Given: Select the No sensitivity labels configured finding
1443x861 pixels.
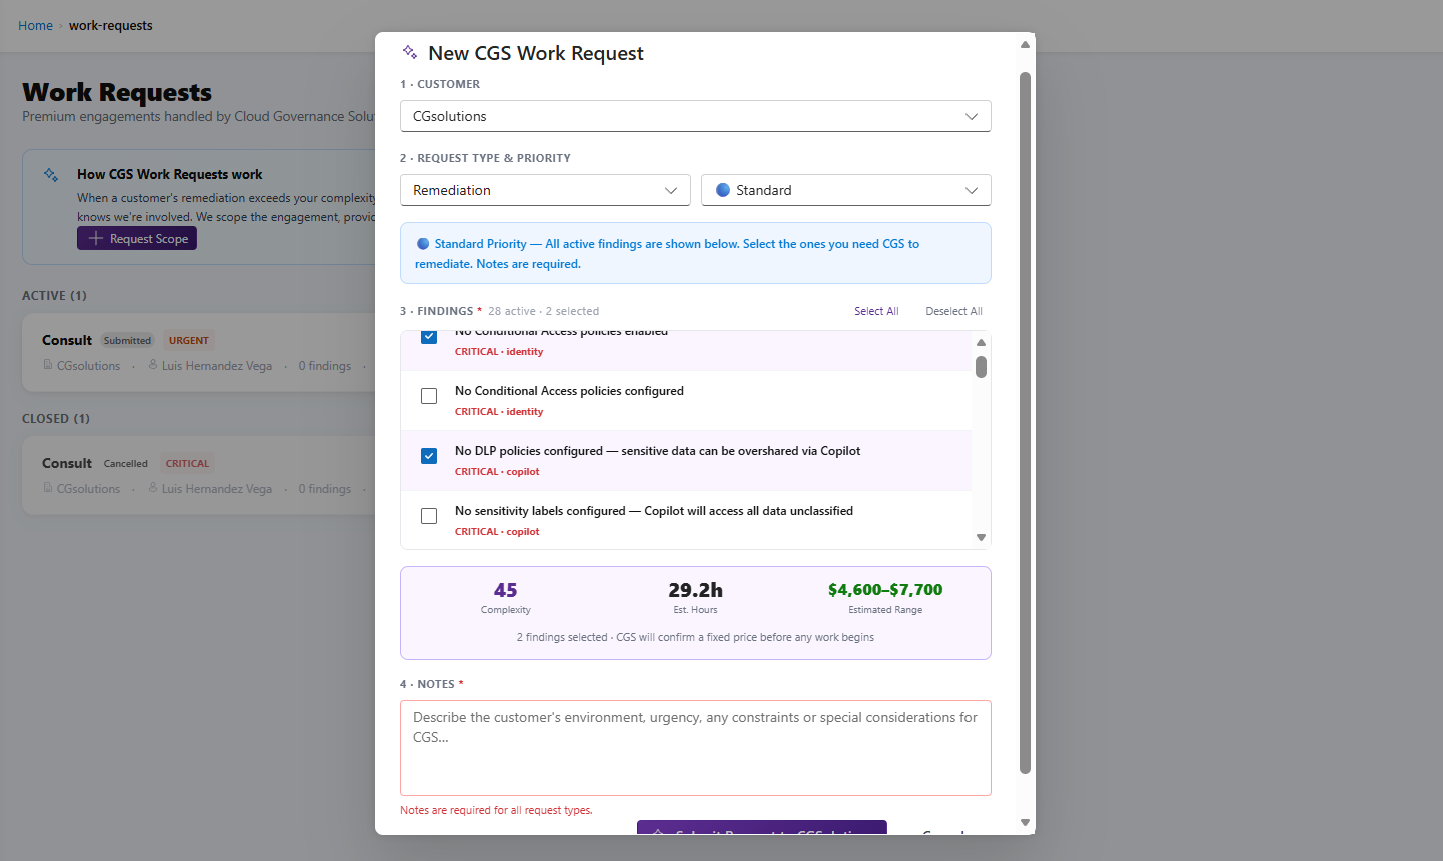Looking at the screenshot, I should tap(429, 516).
